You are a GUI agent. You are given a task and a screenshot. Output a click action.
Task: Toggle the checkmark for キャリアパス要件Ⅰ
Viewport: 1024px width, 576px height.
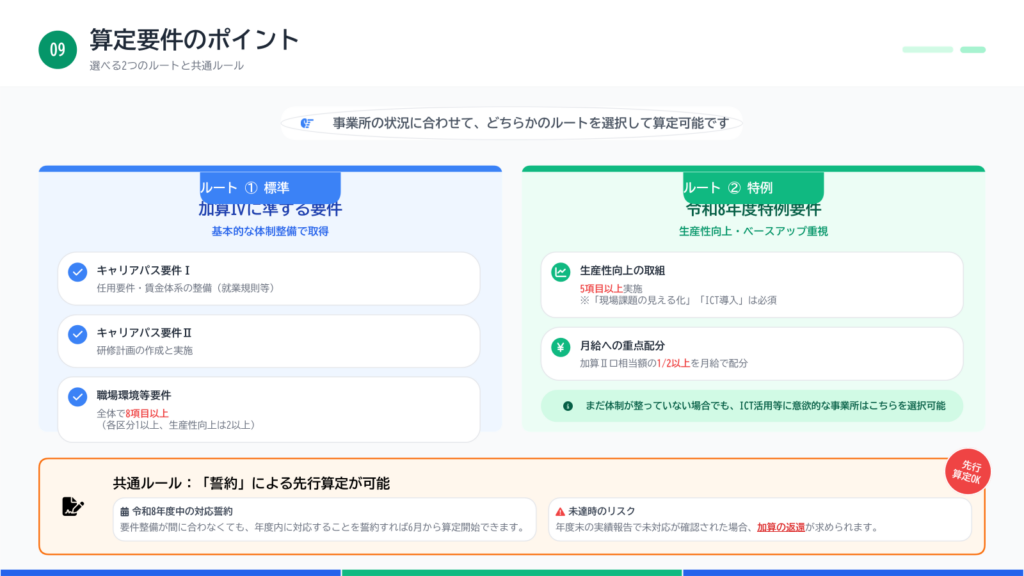coord(78,272)
